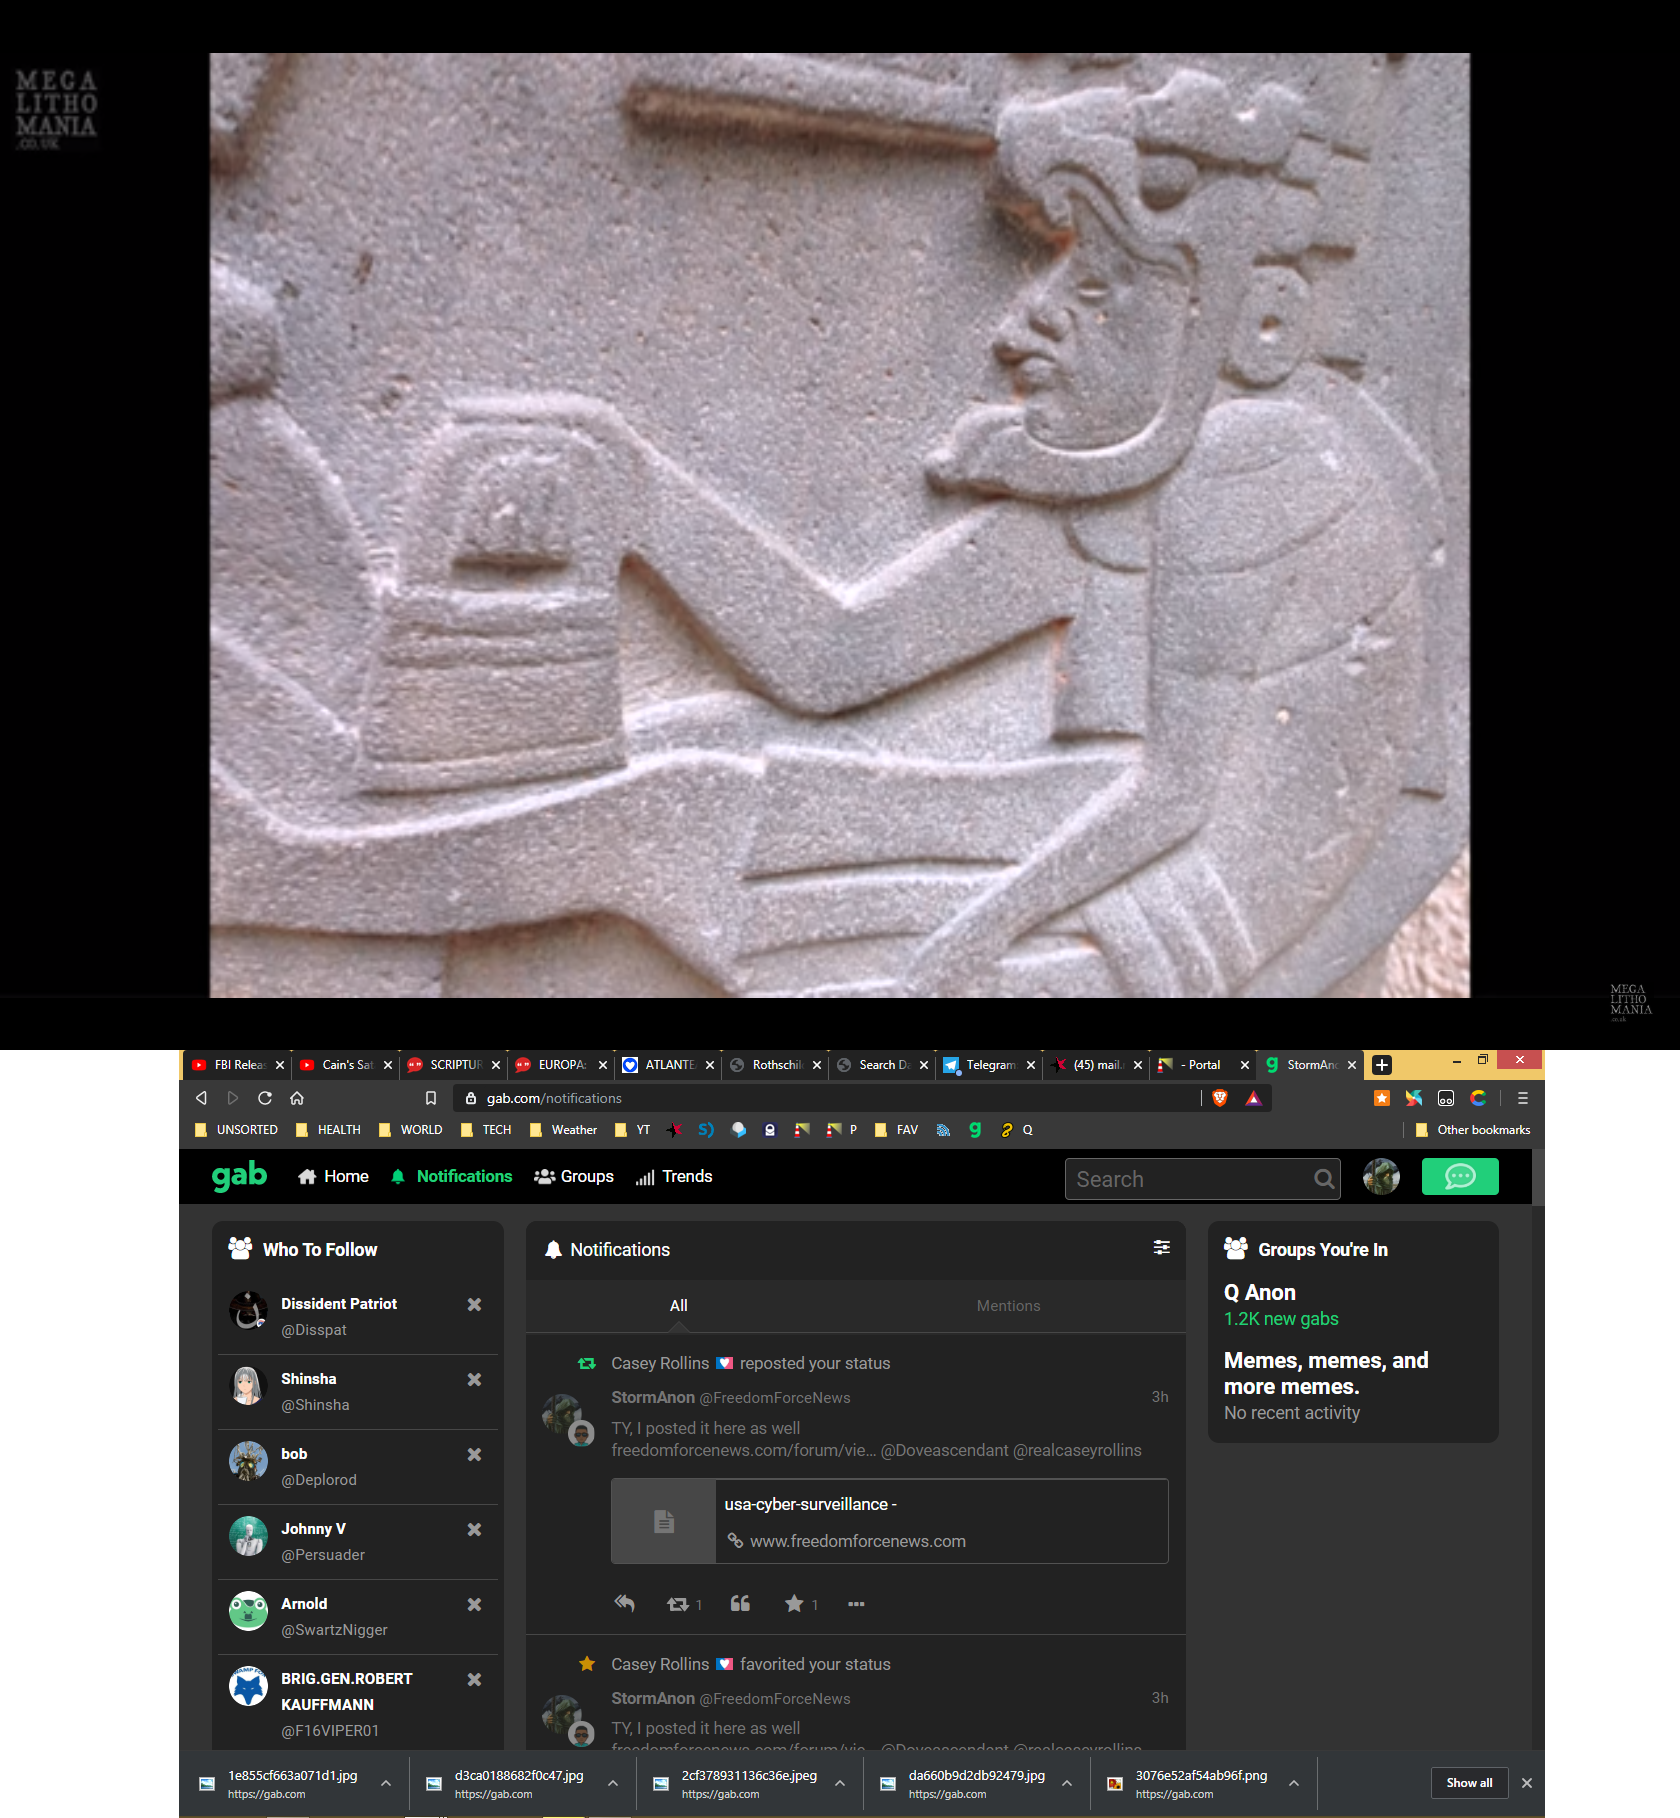Image resolution: width=1680 pixels, height=1818 pixels.
Task: Switch to the Mentions tab
Action: point(1008,1306)
